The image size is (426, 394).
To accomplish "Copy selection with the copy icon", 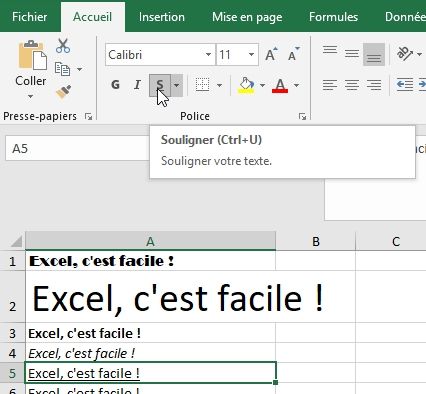I will [62, 69].
